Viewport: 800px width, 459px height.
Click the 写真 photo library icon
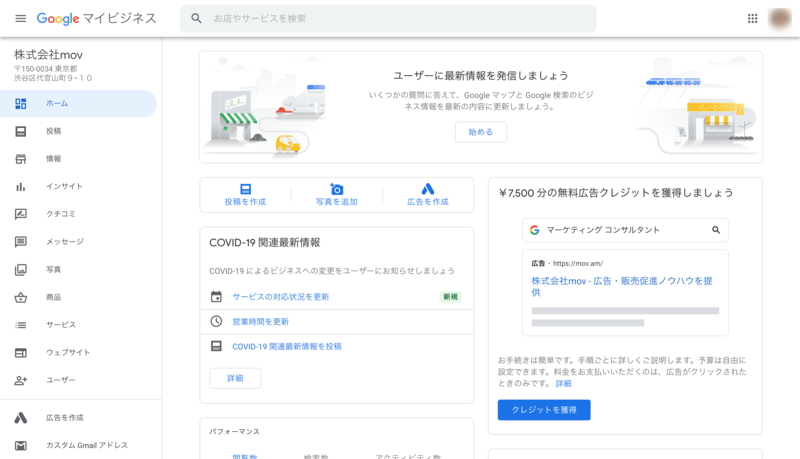click(x=20, y=269)
